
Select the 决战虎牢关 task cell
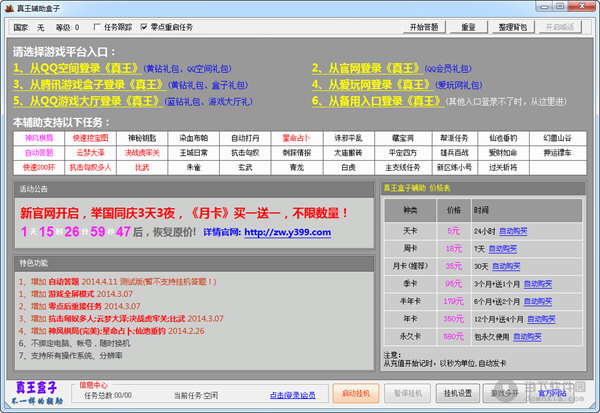point(142,153)
